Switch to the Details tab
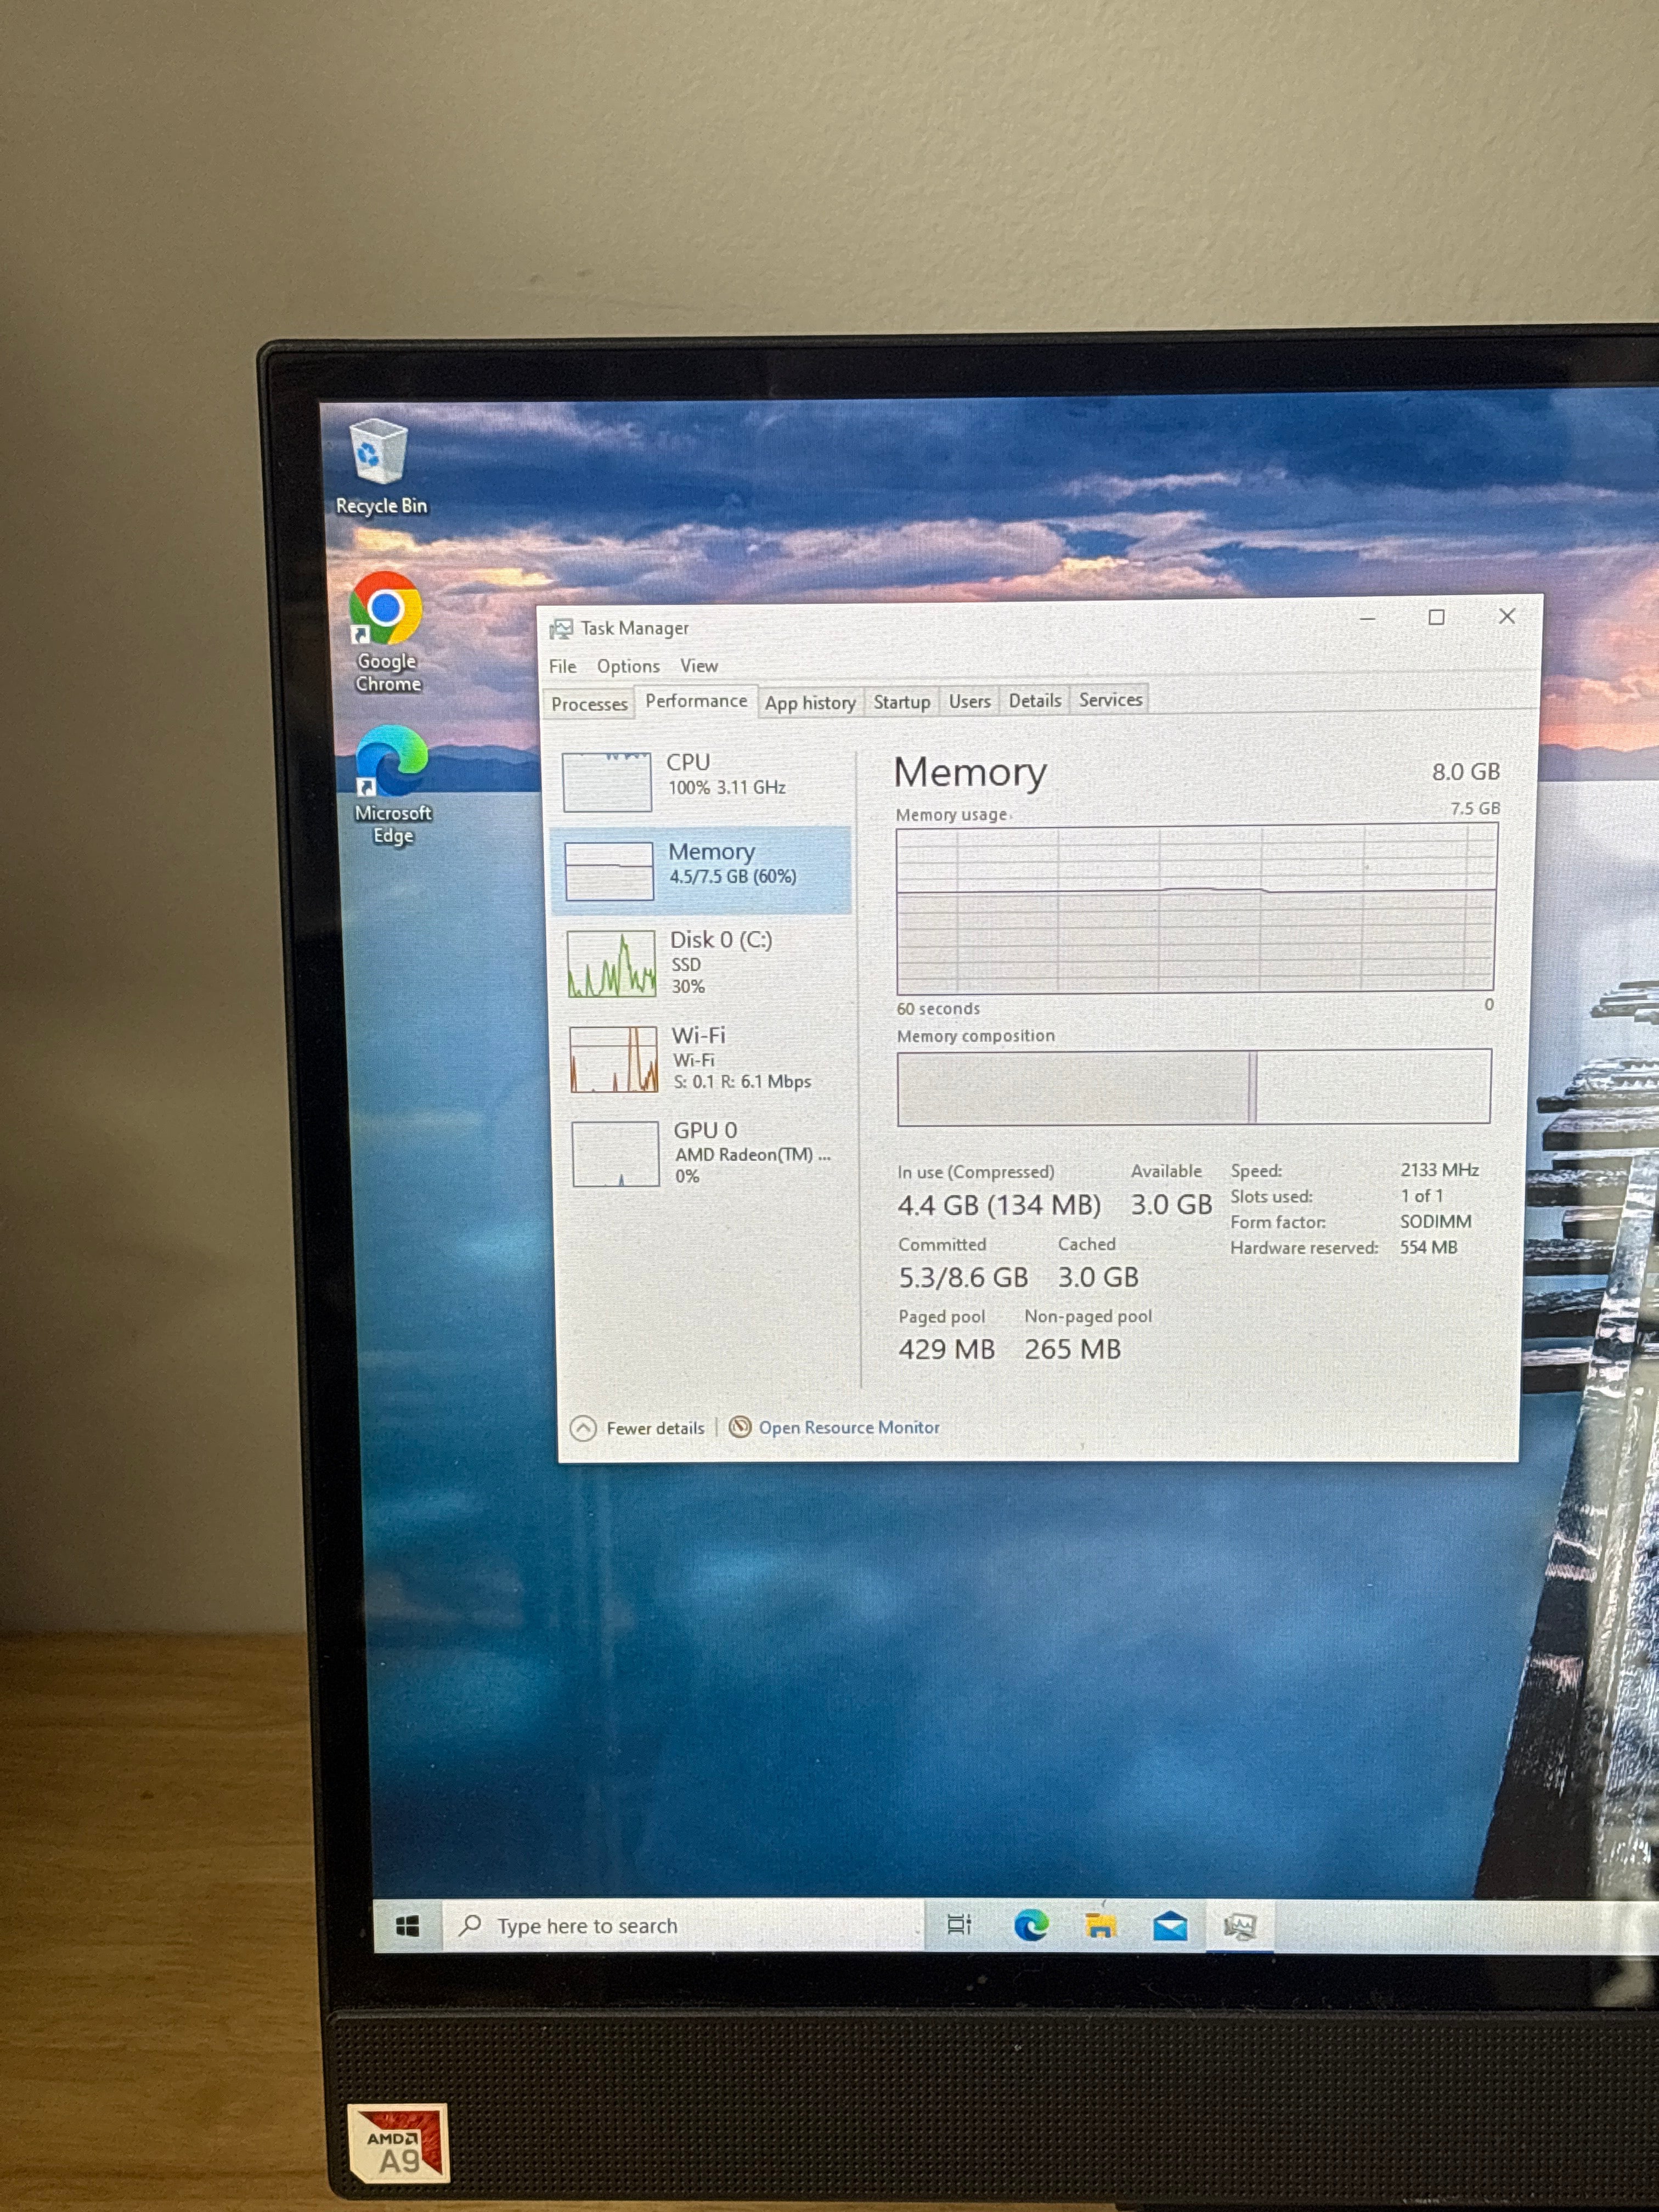This screenshot has height=2212, width=1659. tap(1034, 700)
